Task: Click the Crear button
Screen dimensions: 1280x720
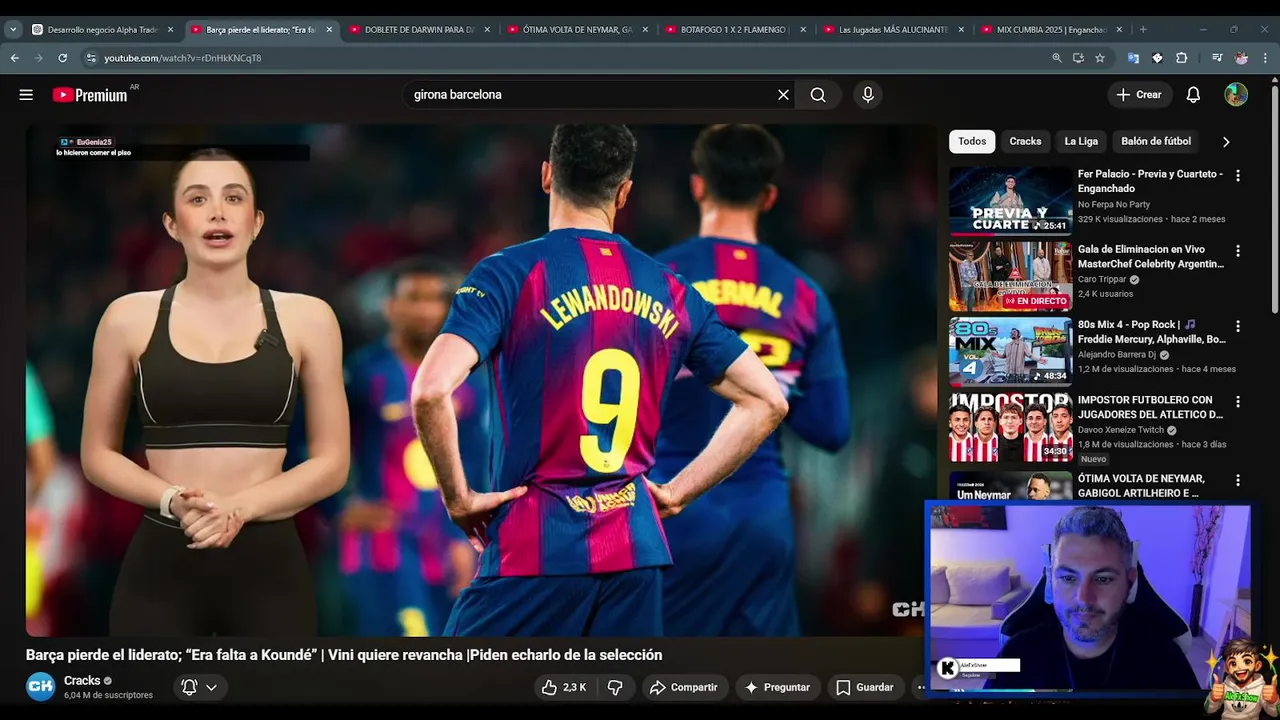Action: [x=1139, y=95]
